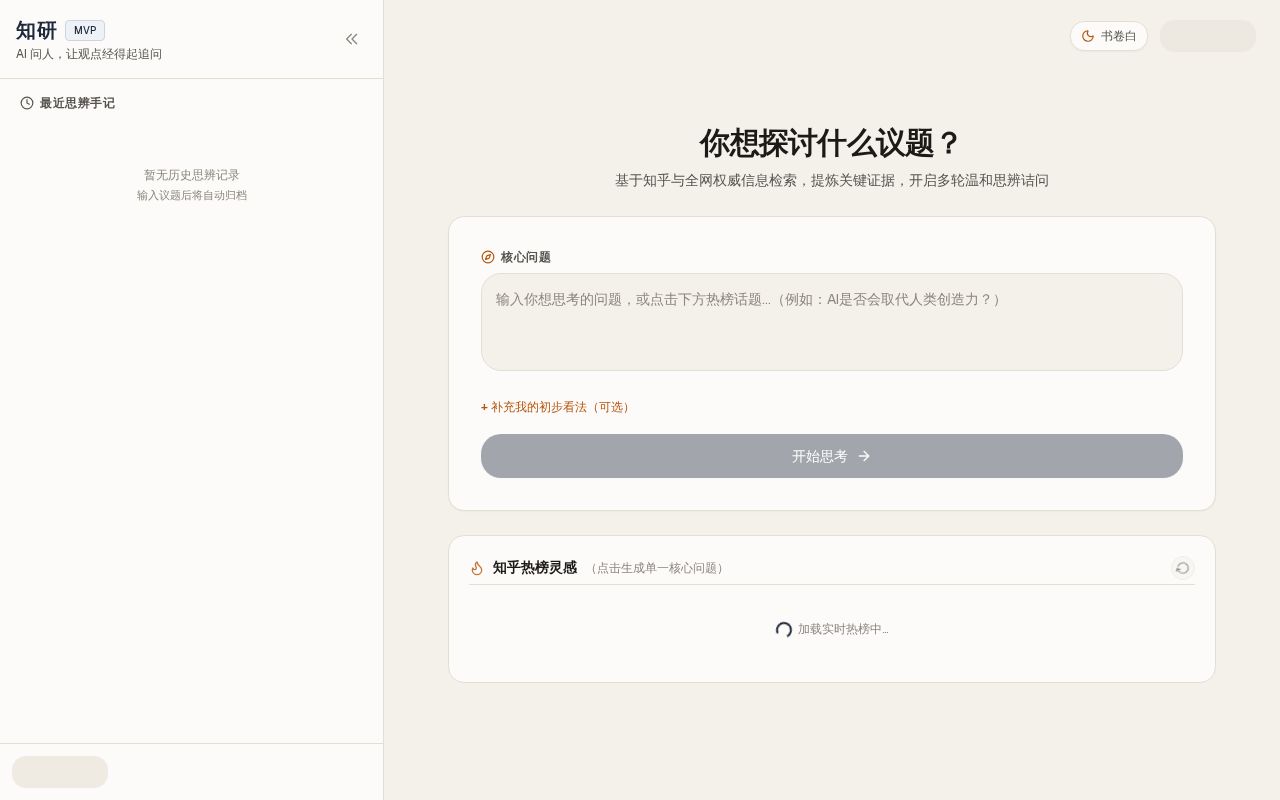
Task: Expand 补充我的初步看法（可选）
Action: (556, 407)
